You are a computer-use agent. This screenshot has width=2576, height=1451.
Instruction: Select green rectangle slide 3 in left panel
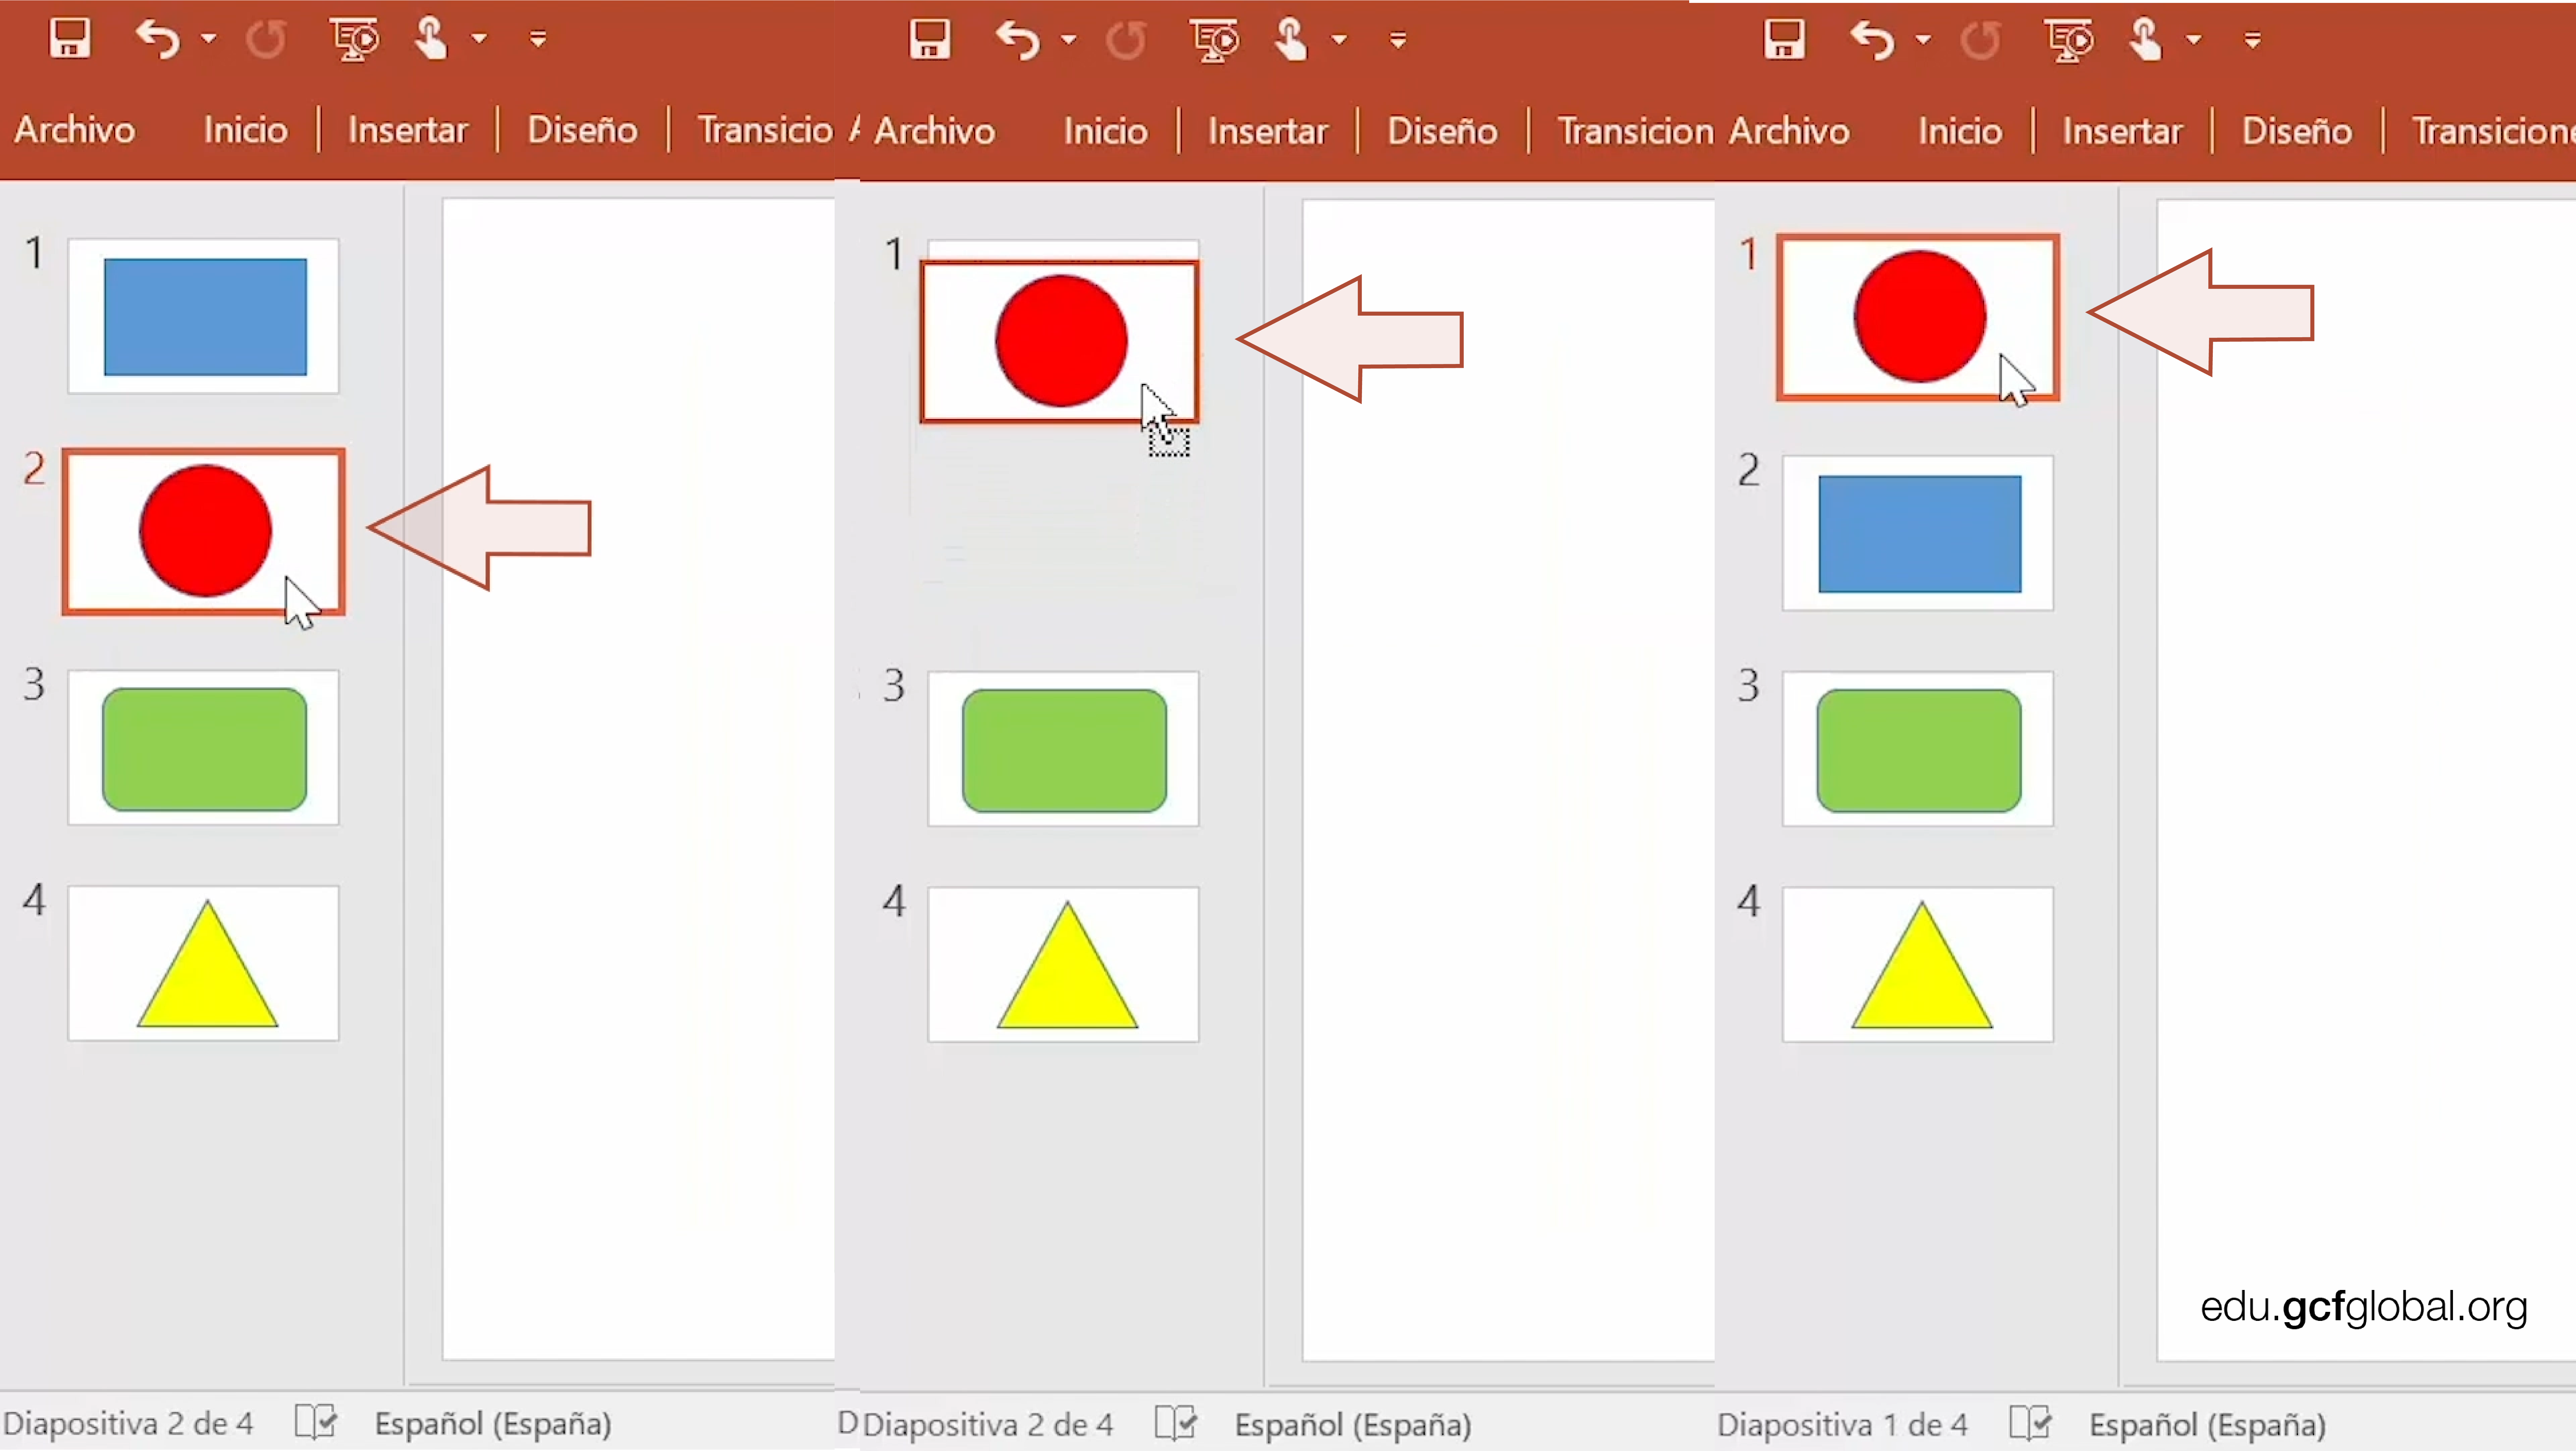(x=204, y=748)
